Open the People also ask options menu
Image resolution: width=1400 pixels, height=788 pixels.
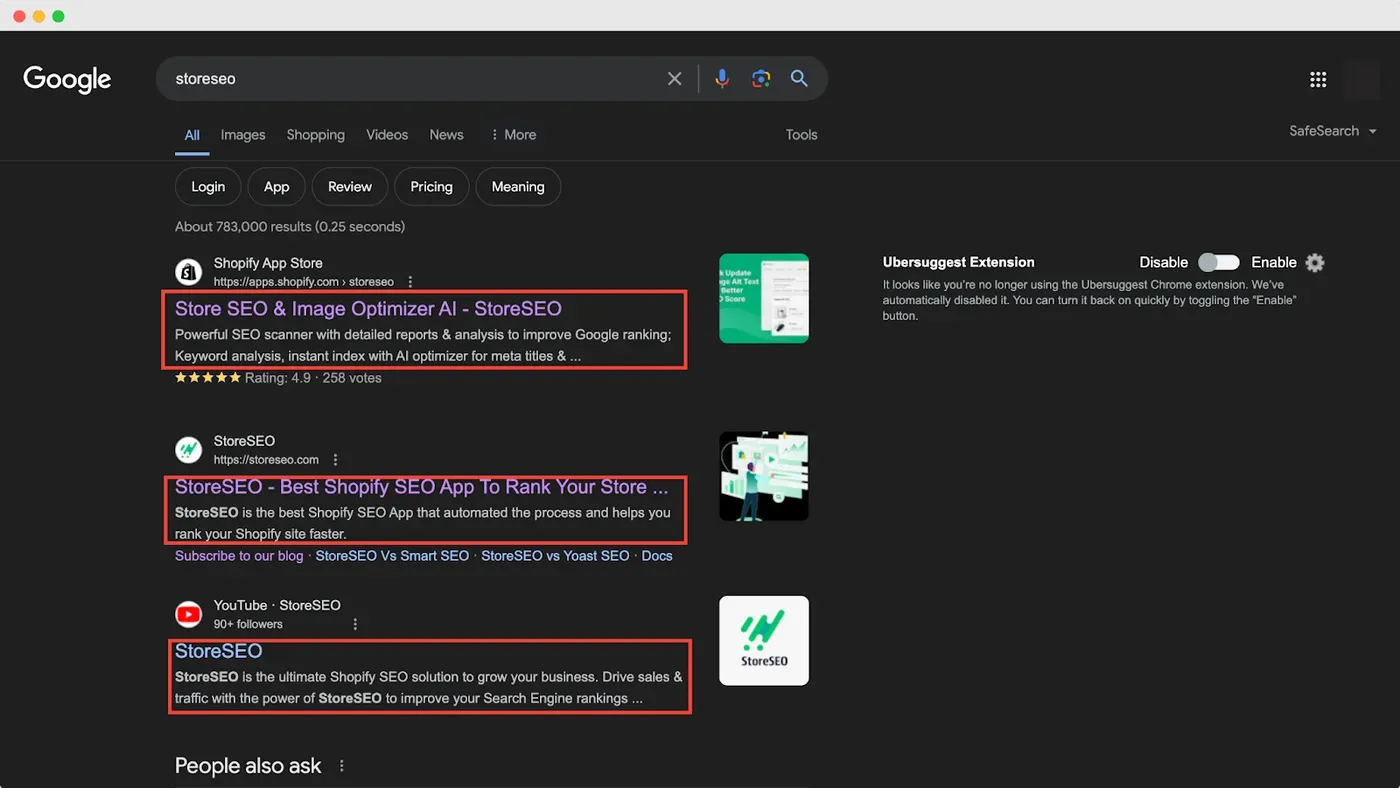342,766
